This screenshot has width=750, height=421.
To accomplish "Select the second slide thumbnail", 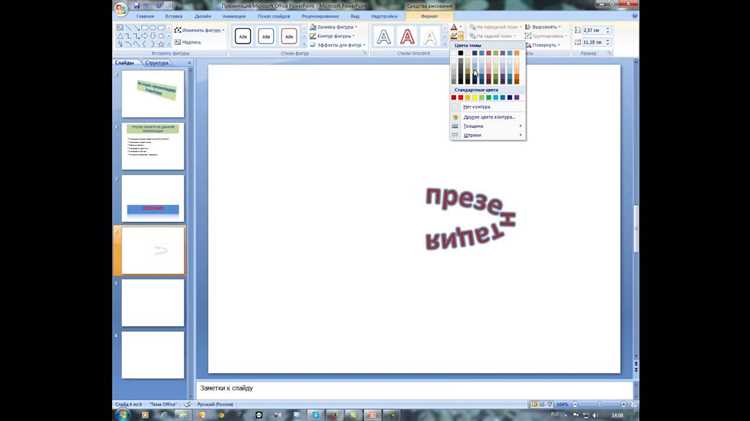I will (x=153, y=146).
